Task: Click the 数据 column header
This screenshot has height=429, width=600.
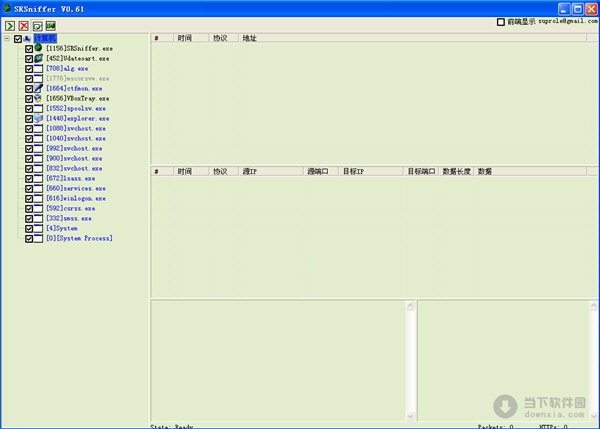Action: [530, 171]
